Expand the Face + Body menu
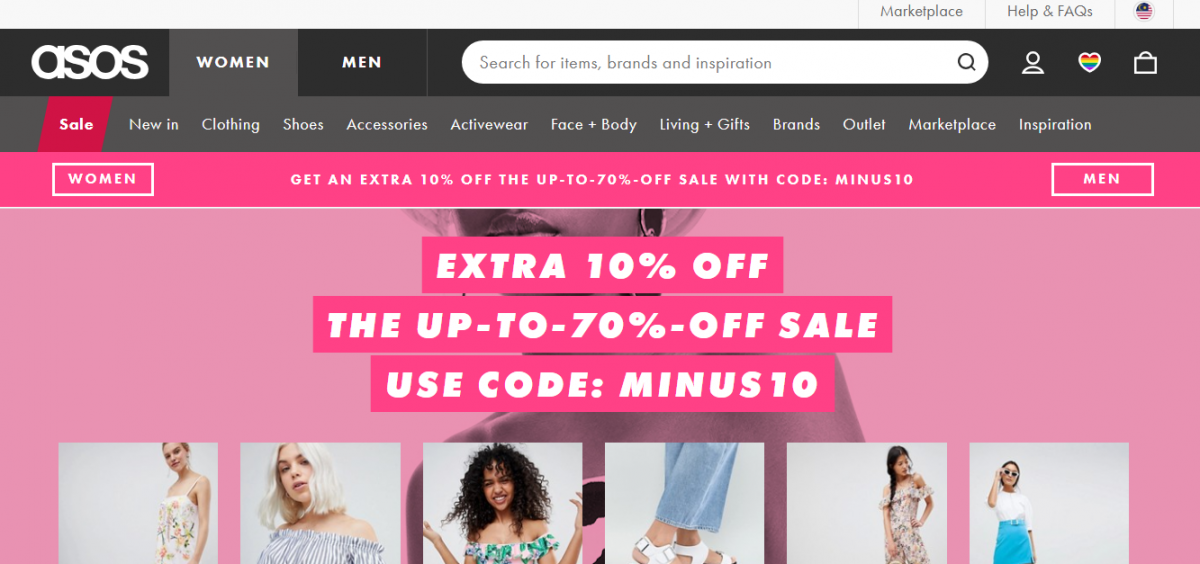The height and width of the screenshot is (564, 1200). click(x=594, y=124)
